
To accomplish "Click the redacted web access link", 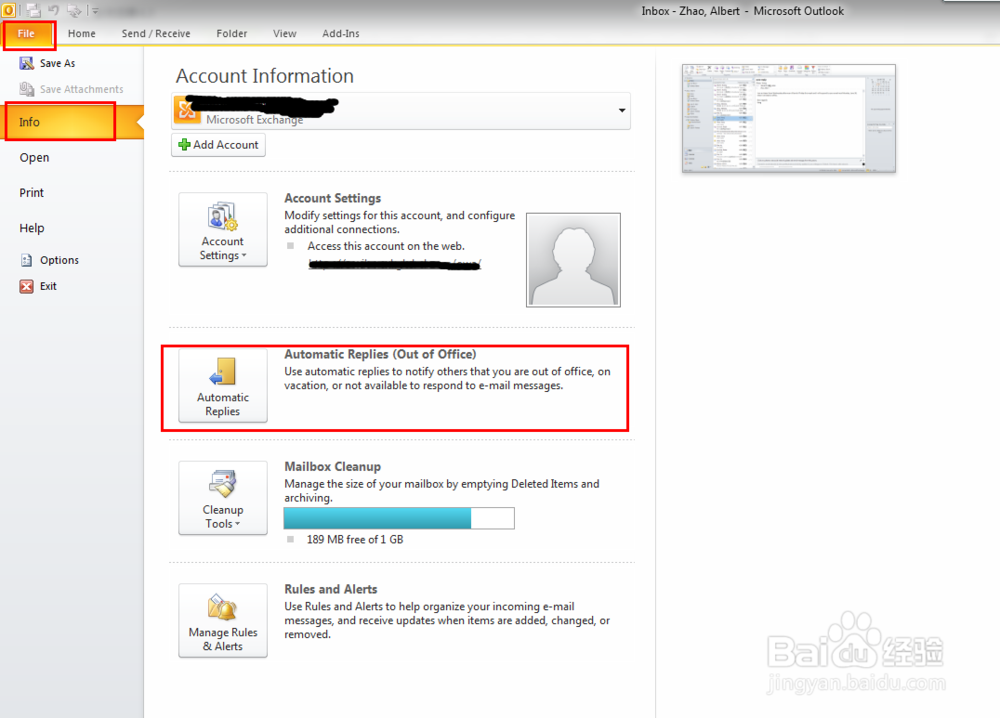I will pyautogui.click(x=395, y=264).
